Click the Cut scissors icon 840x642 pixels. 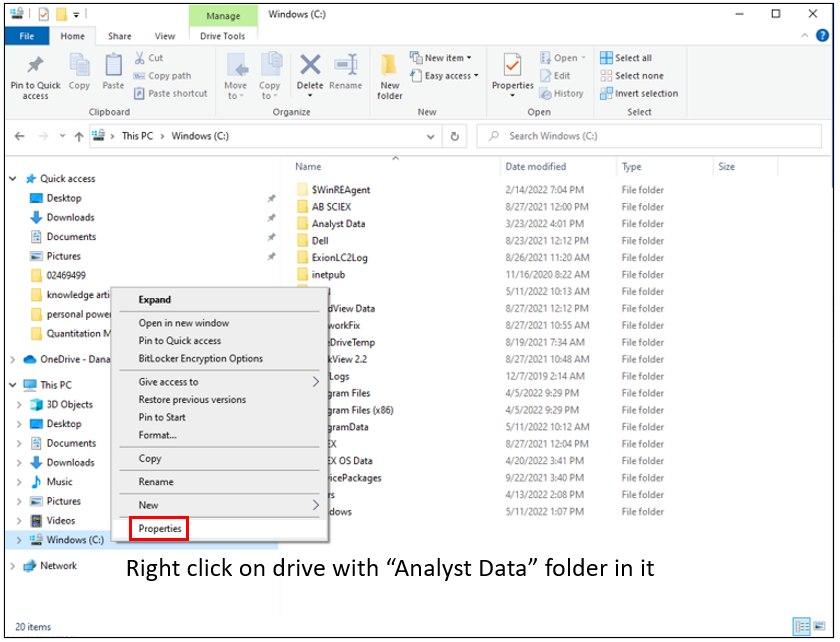140,57
